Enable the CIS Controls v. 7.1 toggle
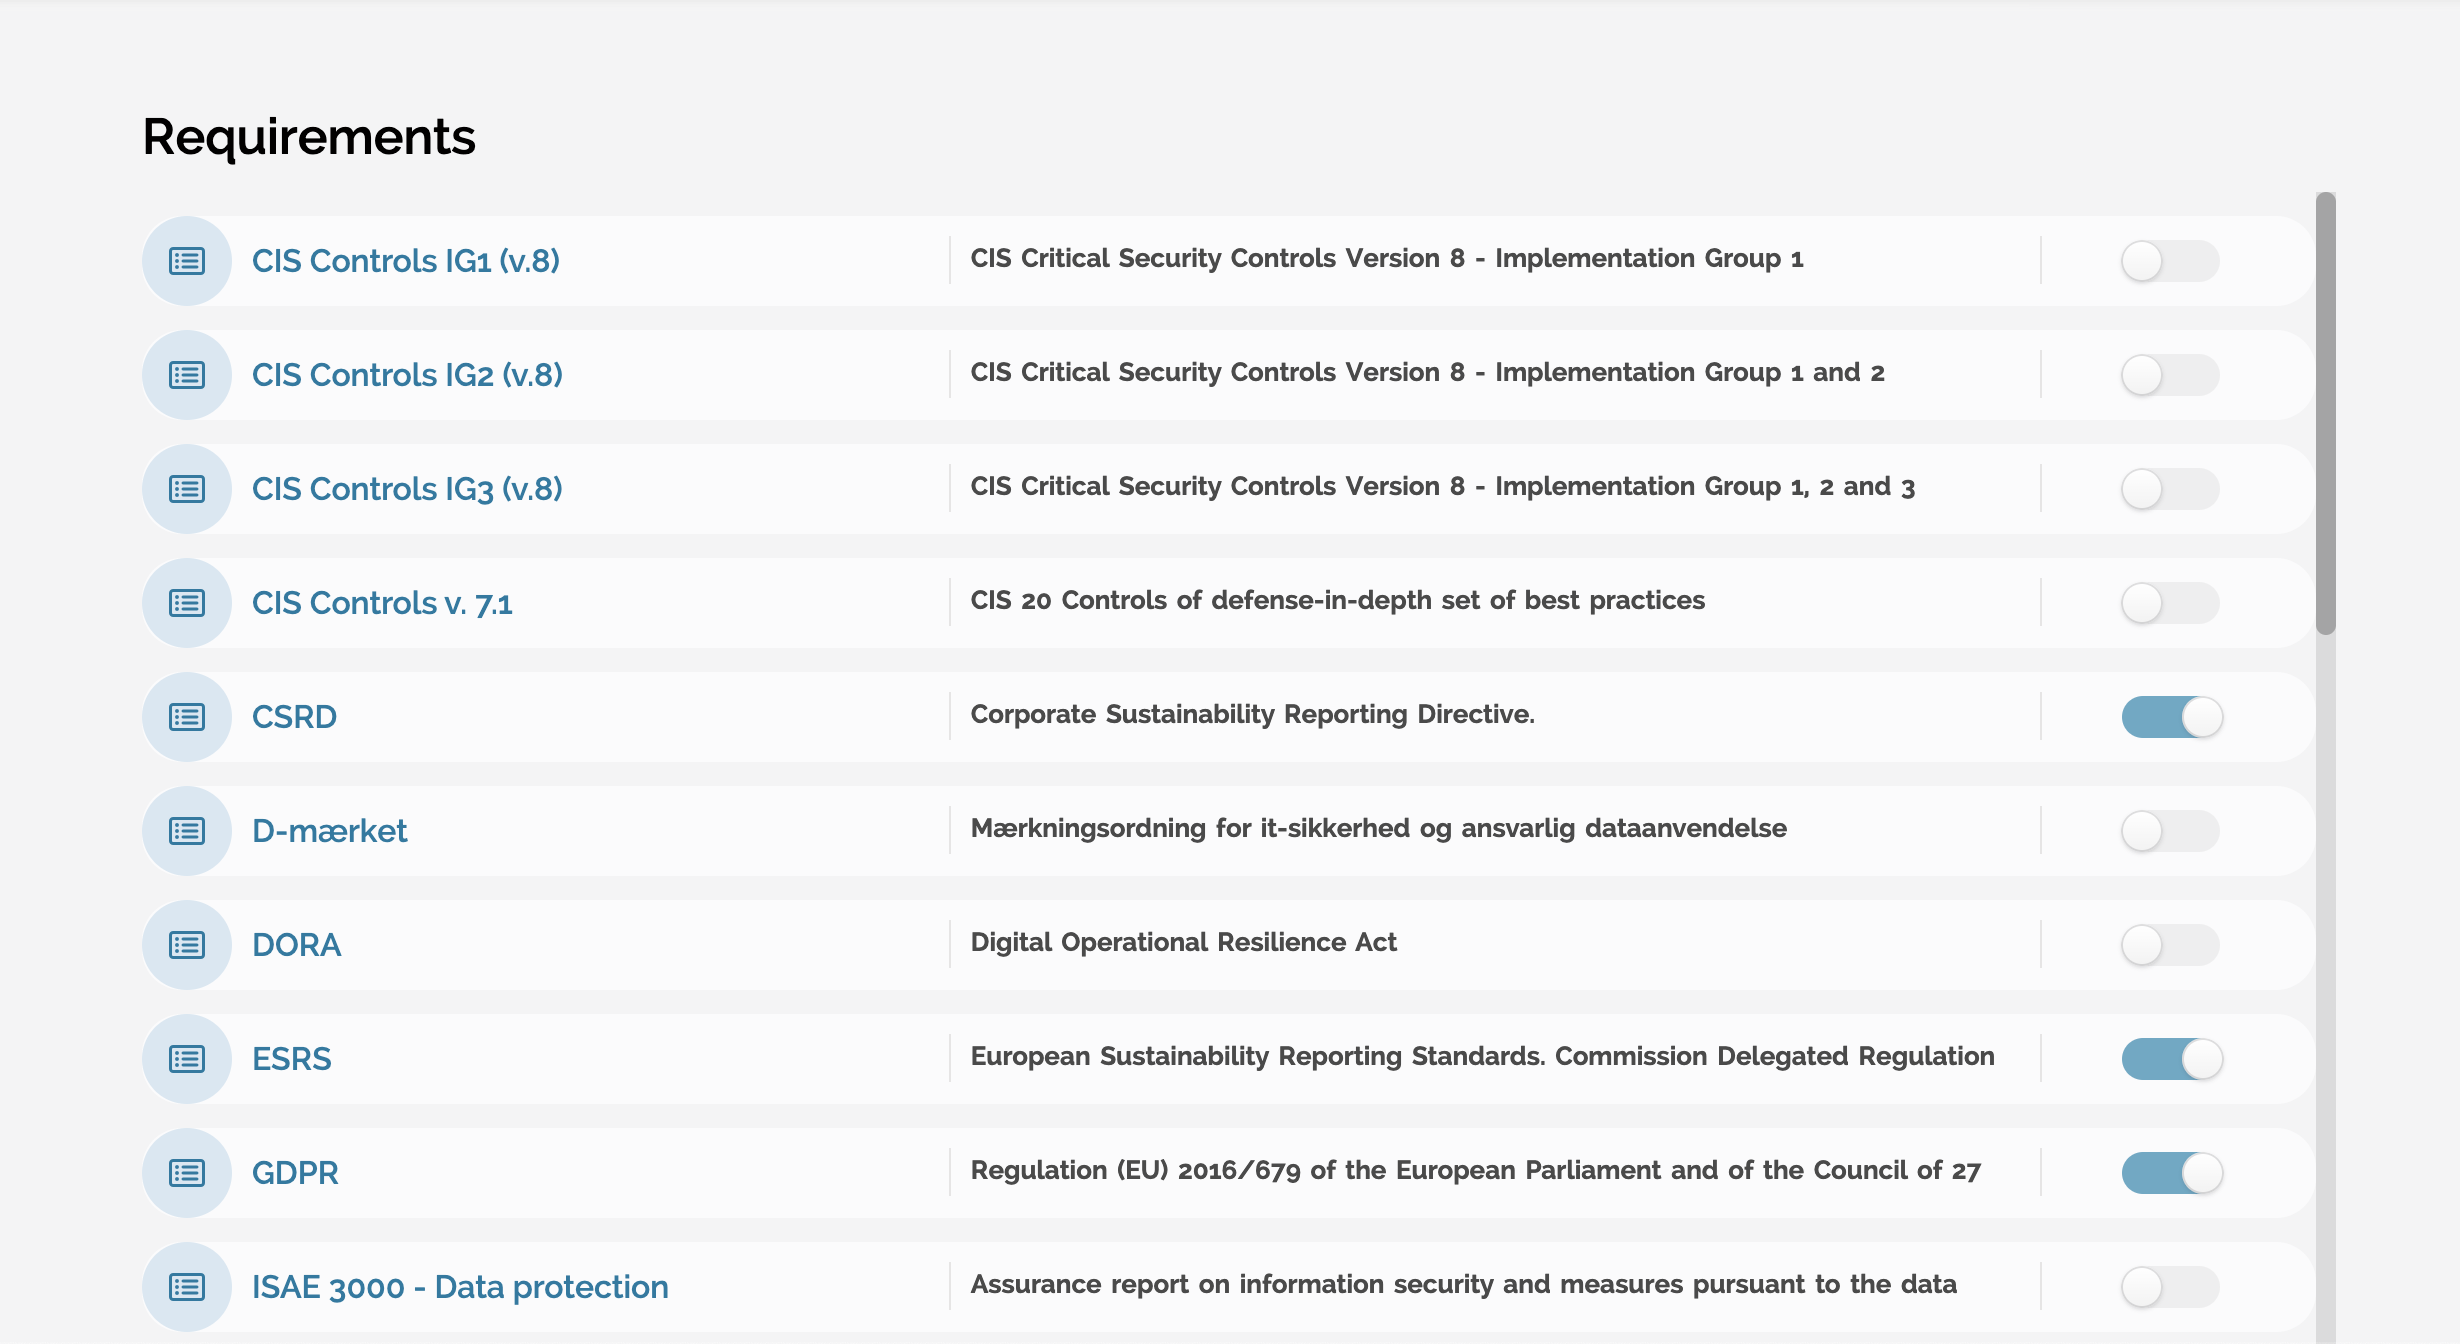Image resolution: width=2460 pixels, height=1344 pixels. (x=2170, y=603)
